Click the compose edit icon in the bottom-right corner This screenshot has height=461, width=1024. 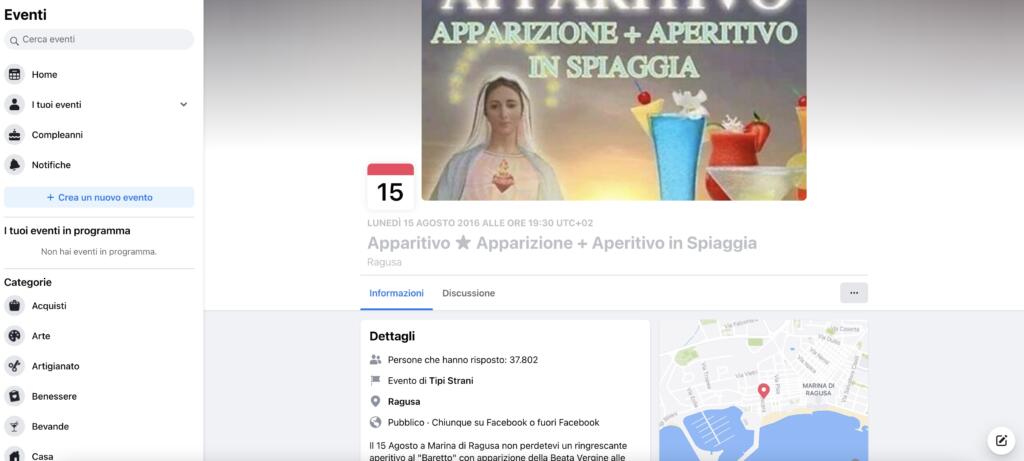(1000, 441)
